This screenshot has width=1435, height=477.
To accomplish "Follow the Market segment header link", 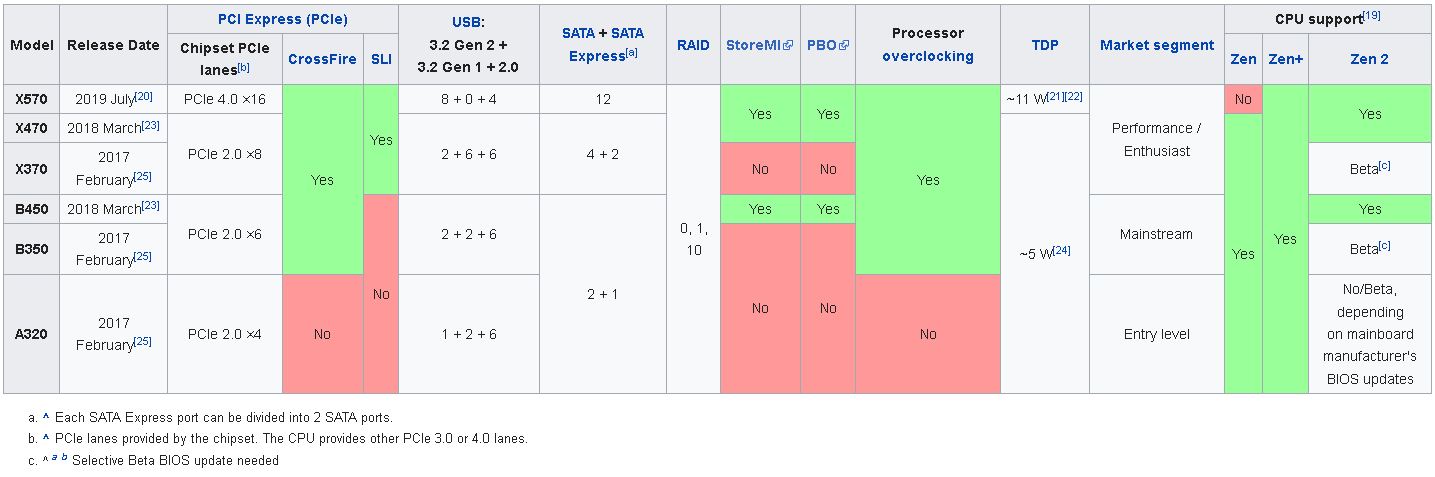I will point(1156,45).
